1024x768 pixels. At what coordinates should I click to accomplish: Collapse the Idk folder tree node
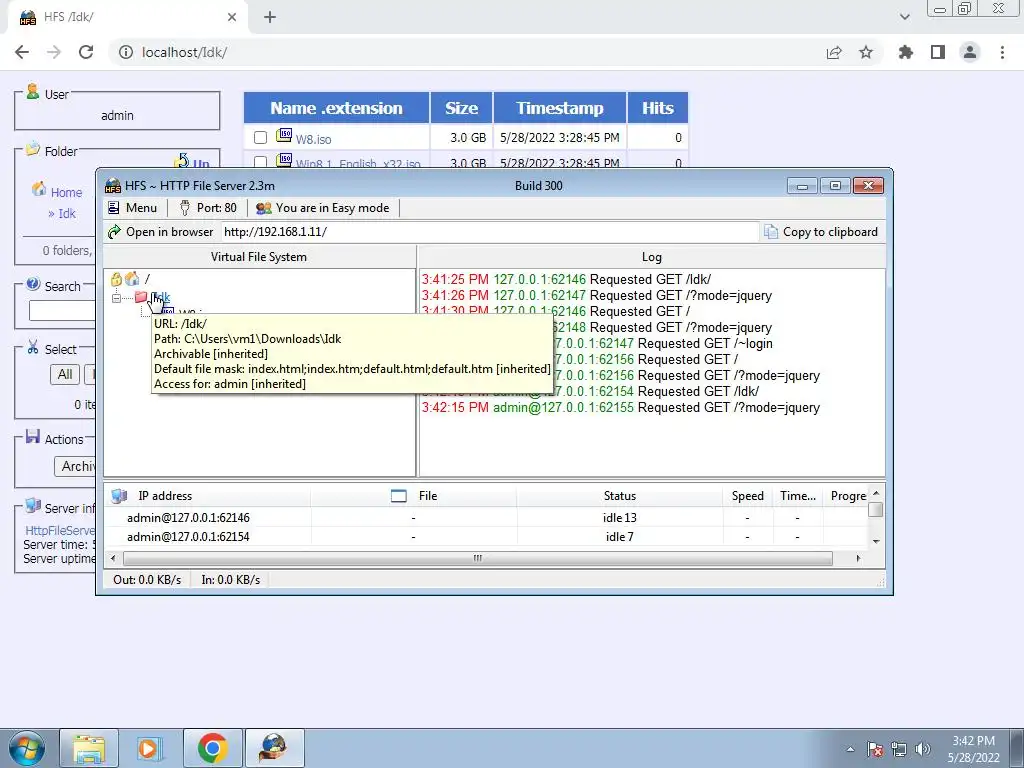[x=116, y=298]
